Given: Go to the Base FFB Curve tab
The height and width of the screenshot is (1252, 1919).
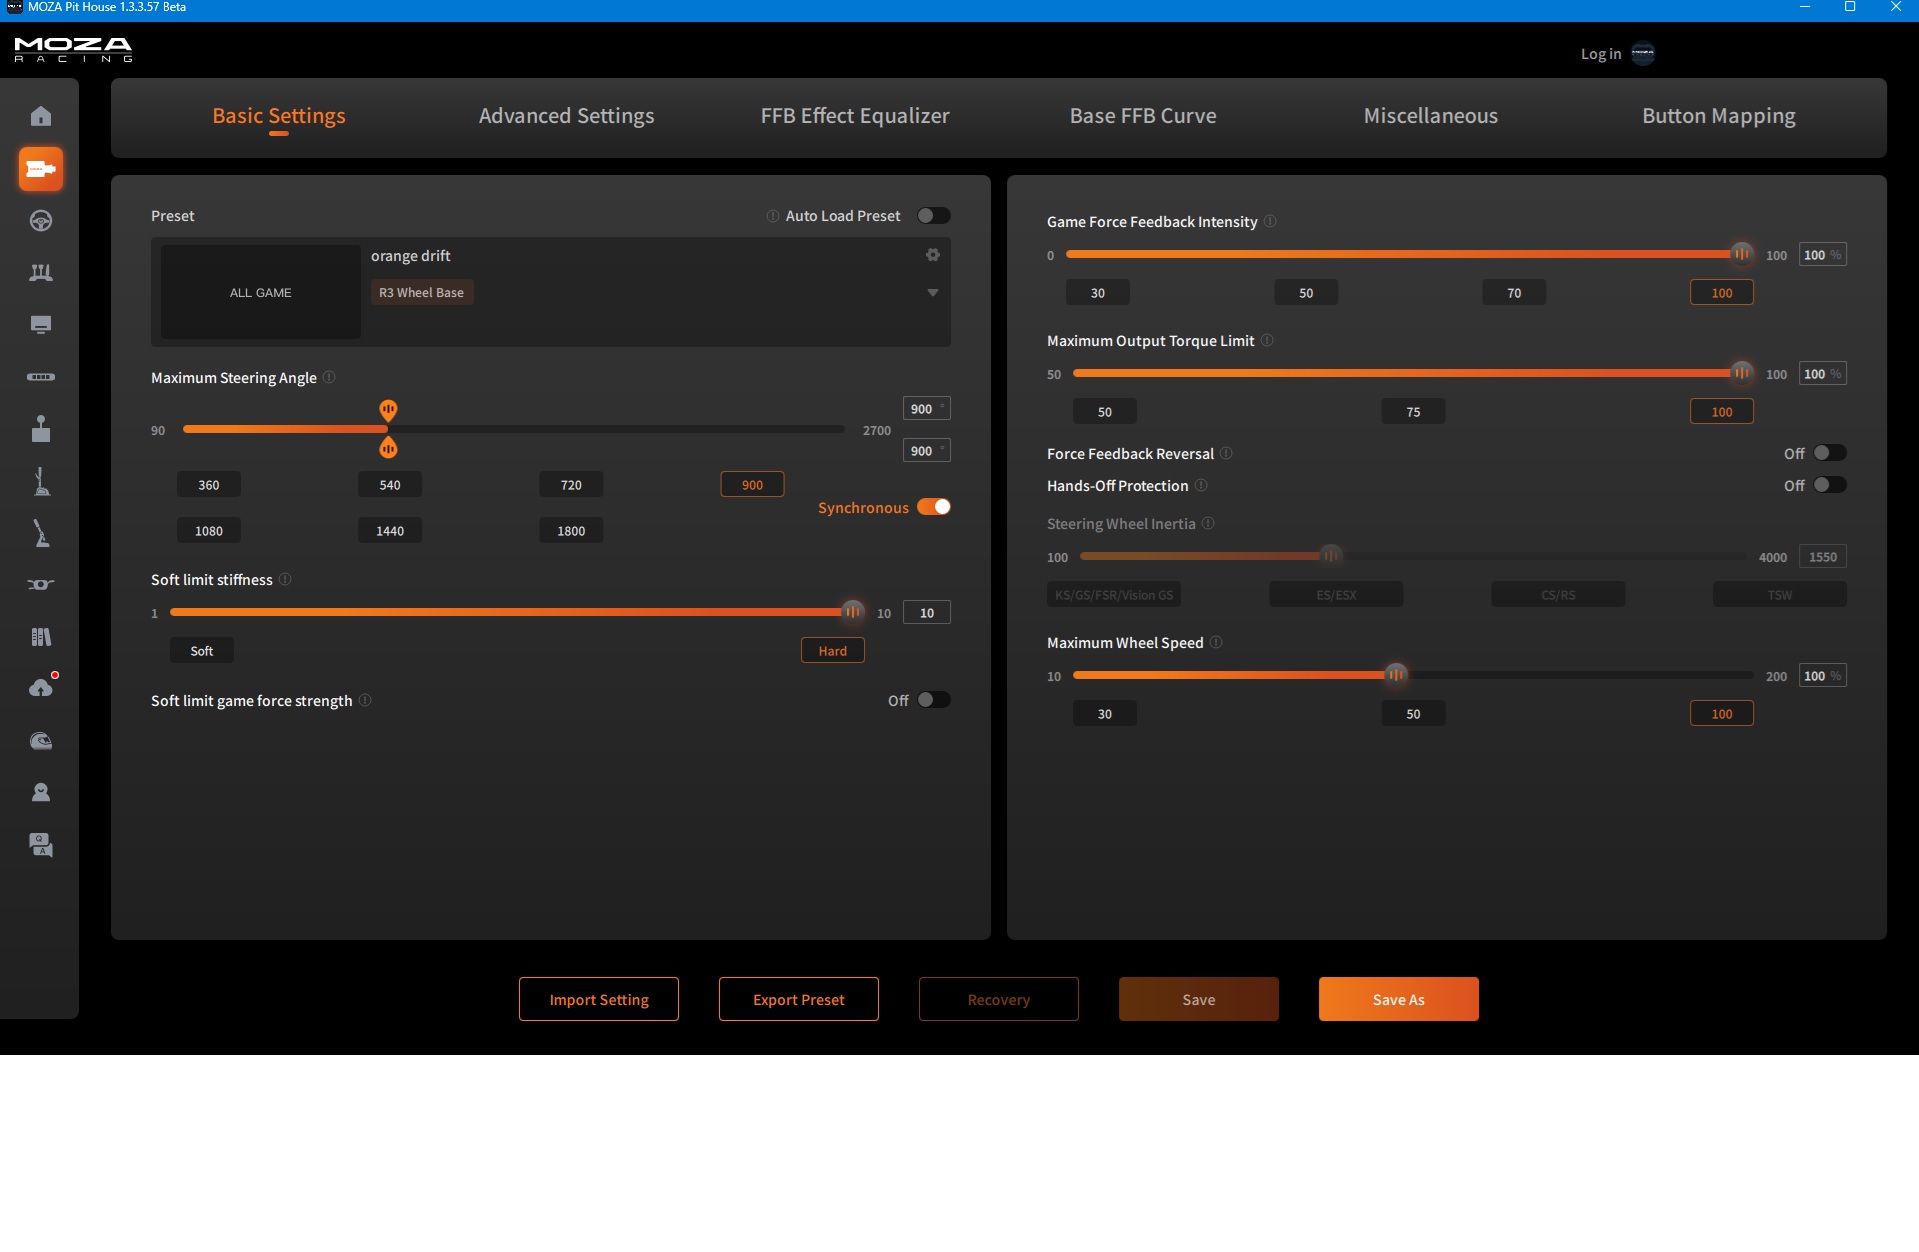Looking at the screenshot, I should (1143, 116).
